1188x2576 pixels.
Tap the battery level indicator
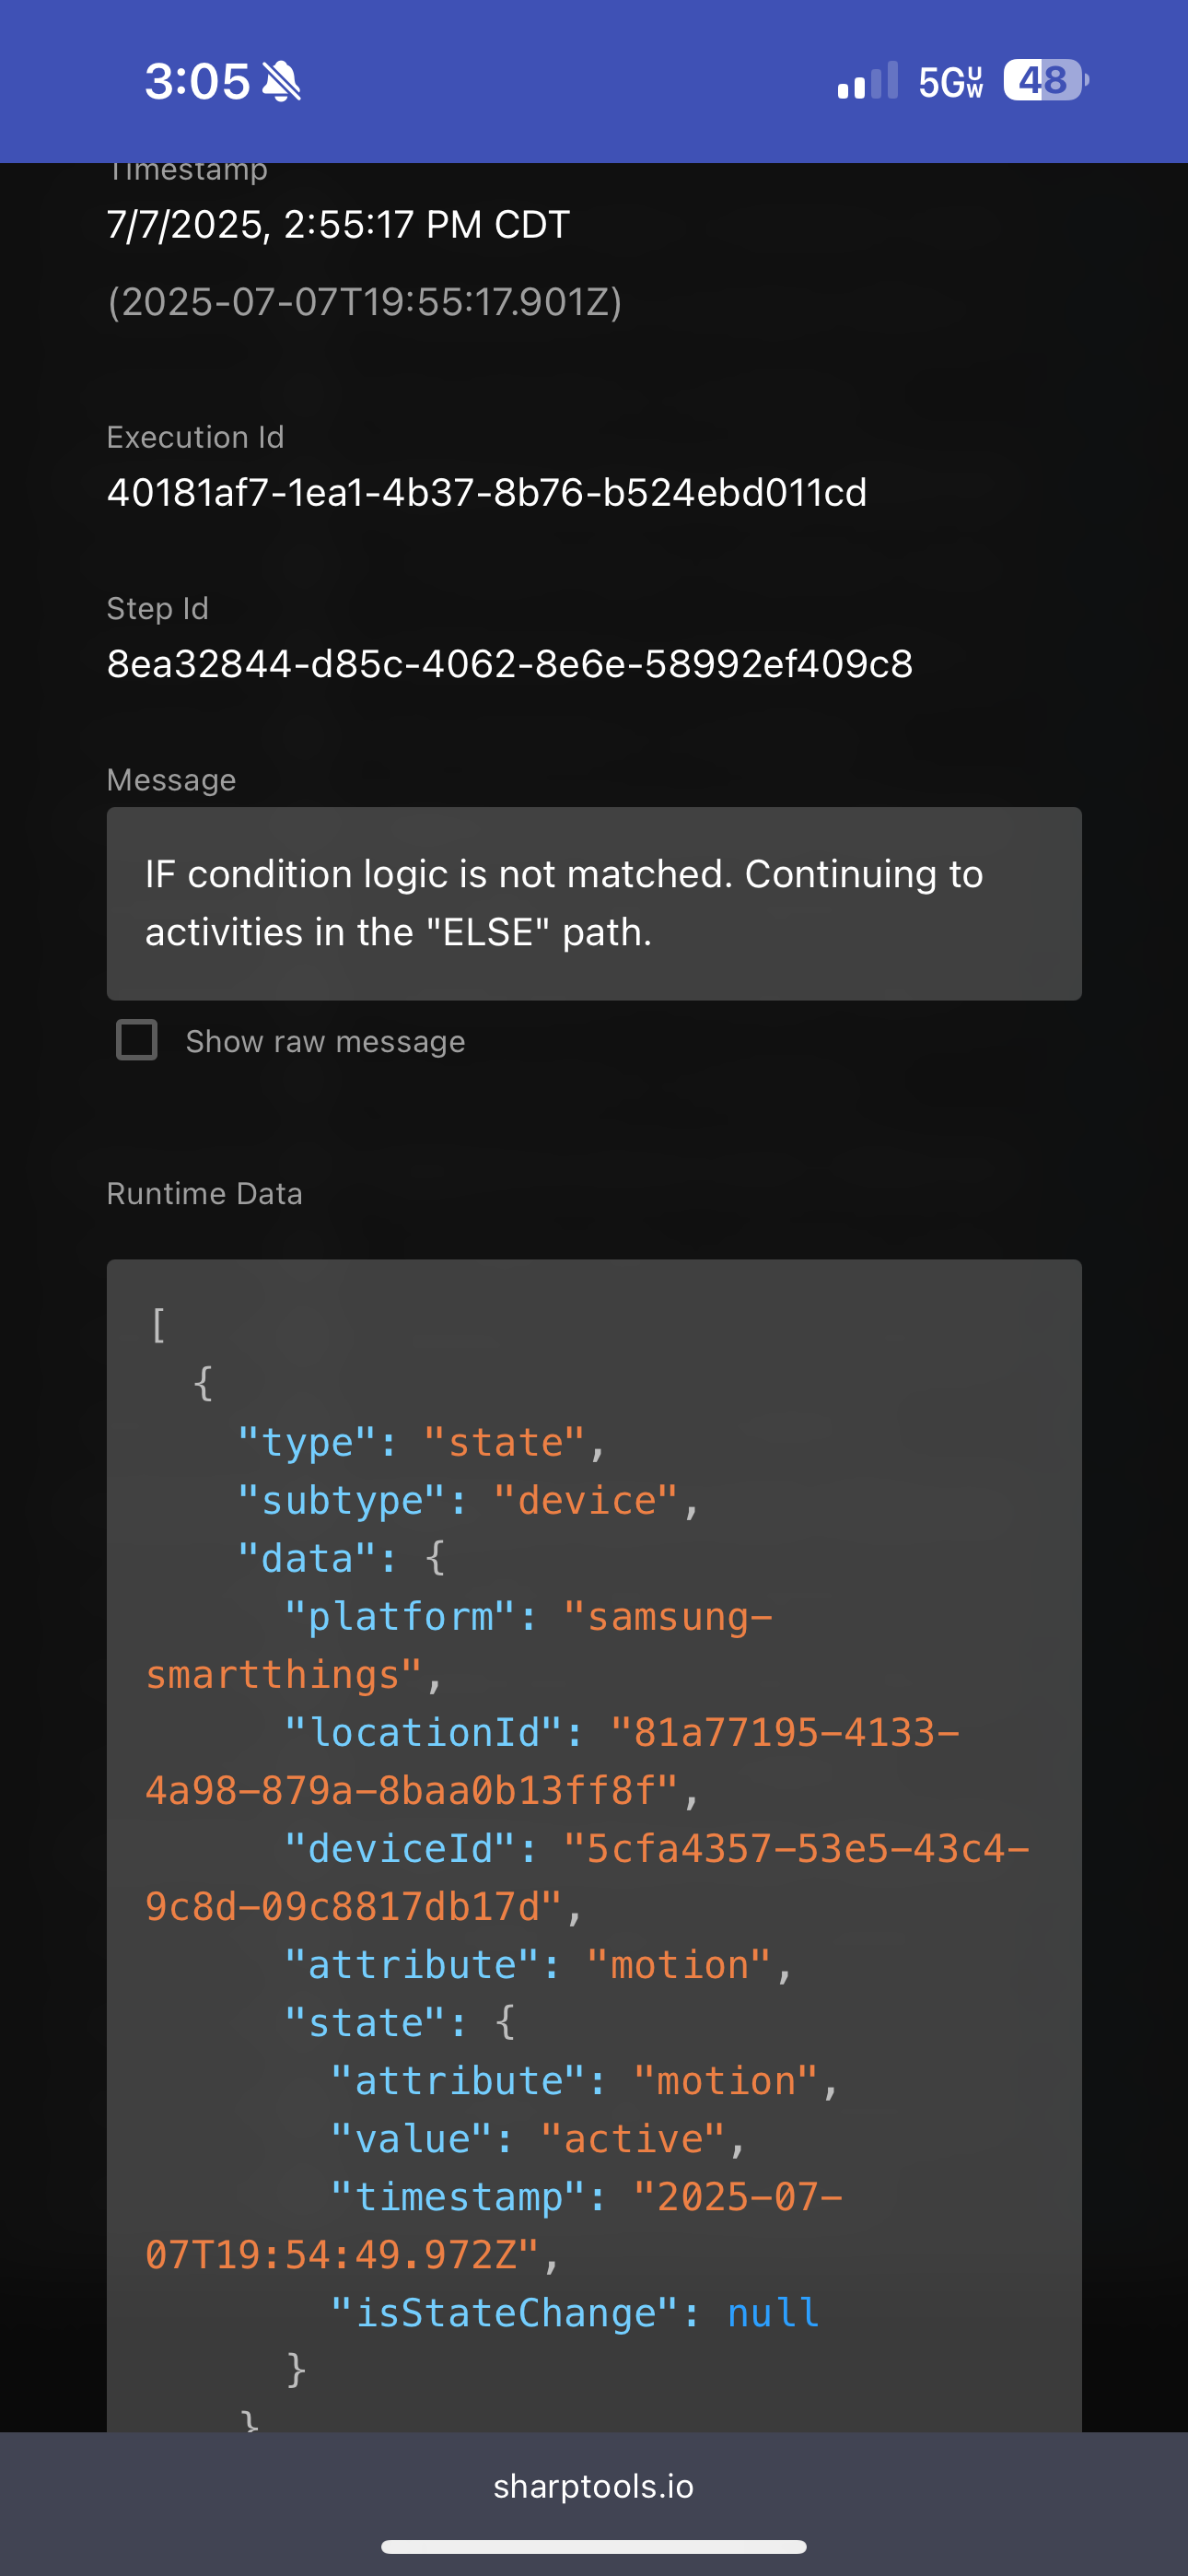1046,80
